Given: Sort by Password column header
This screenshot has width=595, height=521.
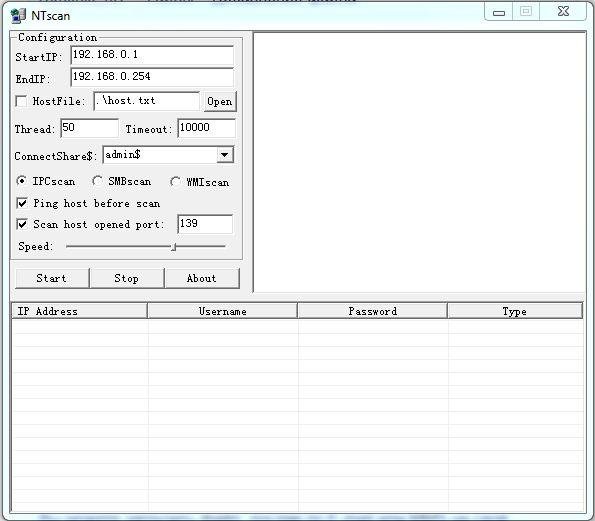Looking at the screenshot, I should point(373,311).
